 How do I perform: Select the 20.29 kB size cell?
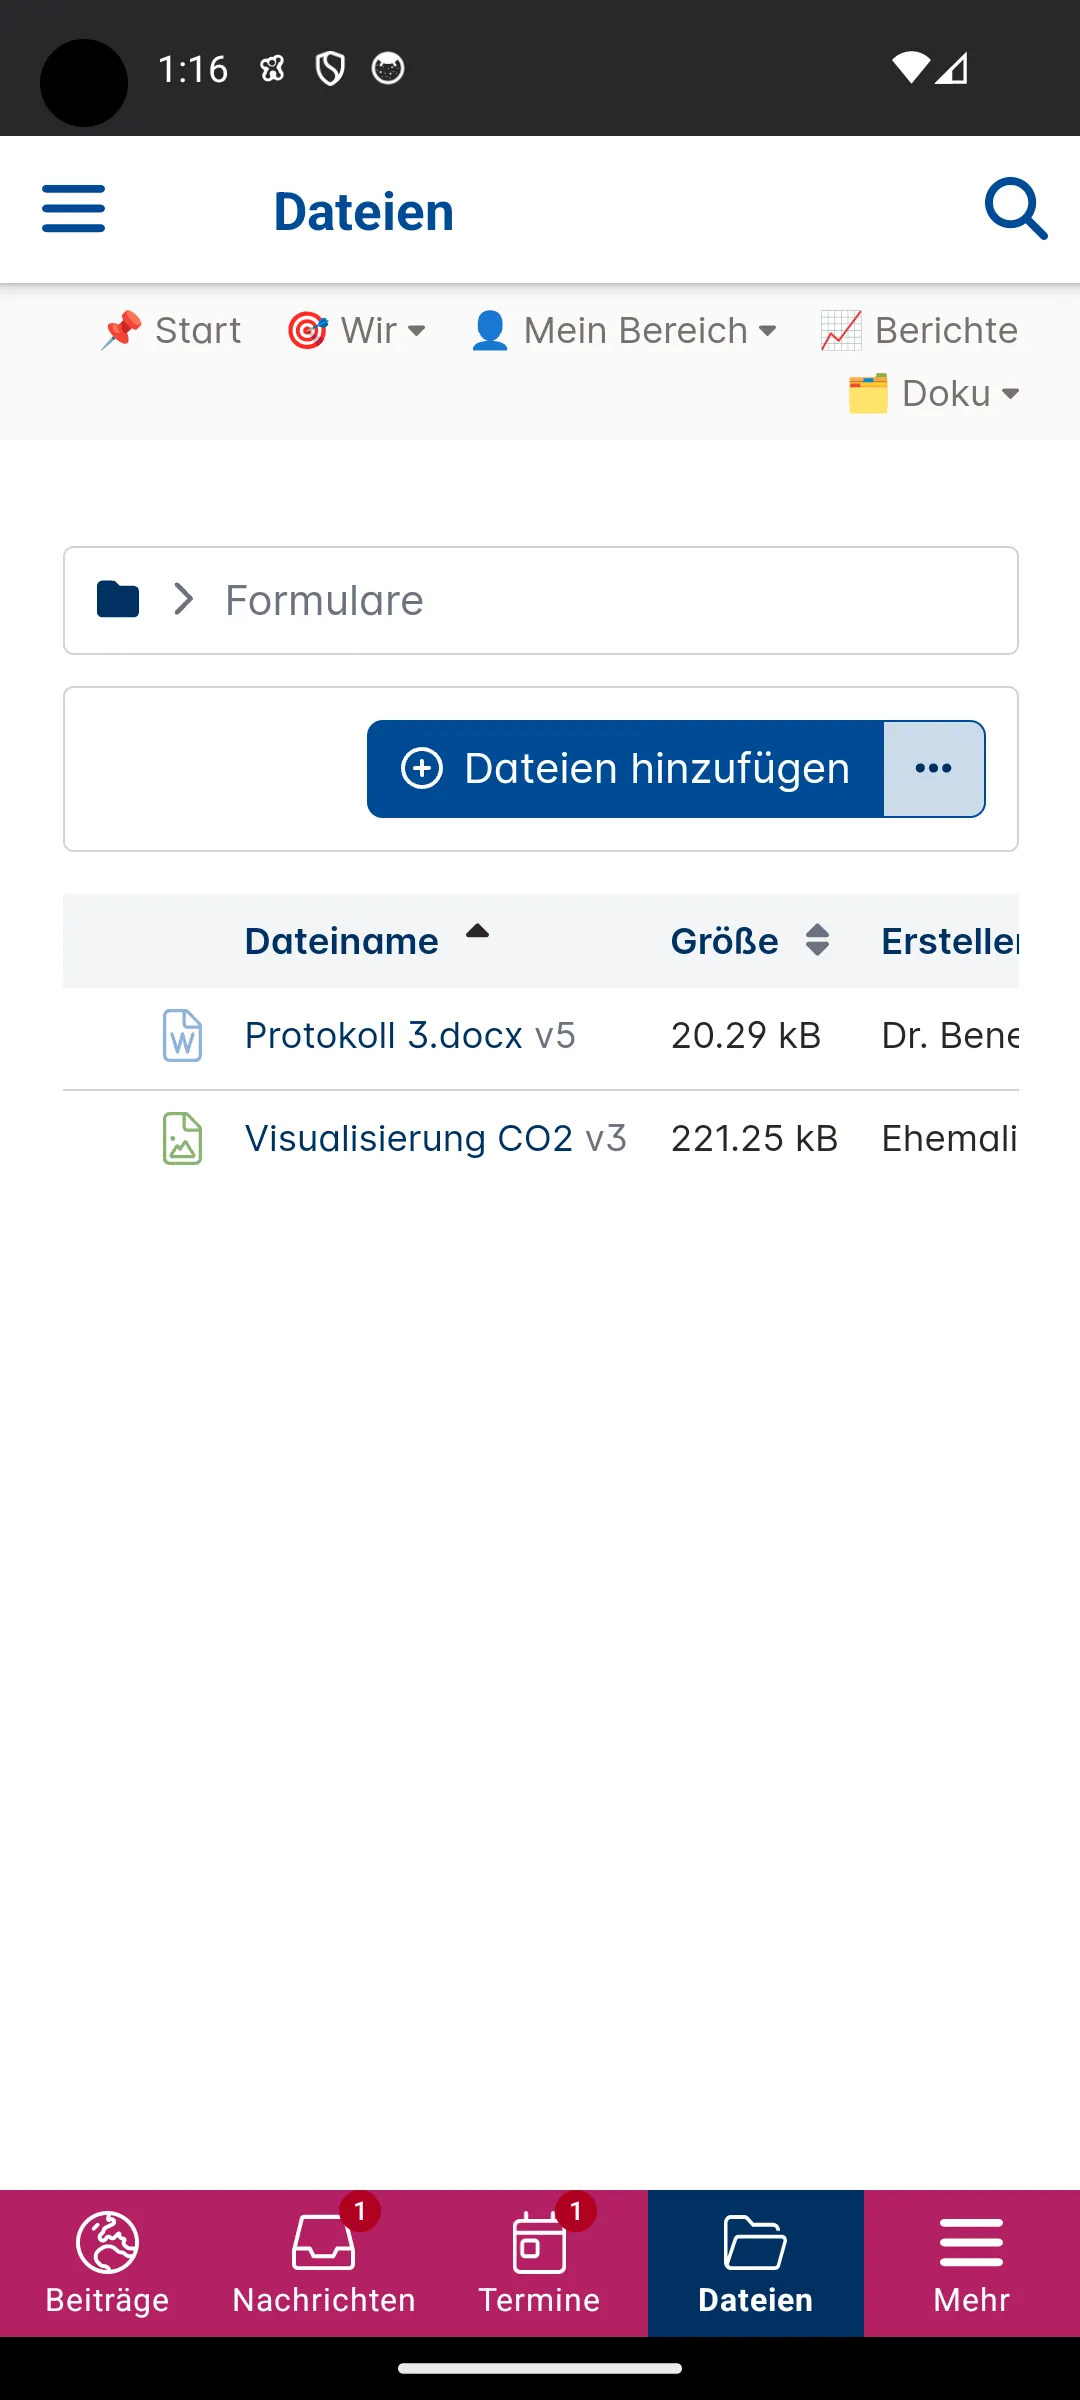click(x=746, y=1036)
